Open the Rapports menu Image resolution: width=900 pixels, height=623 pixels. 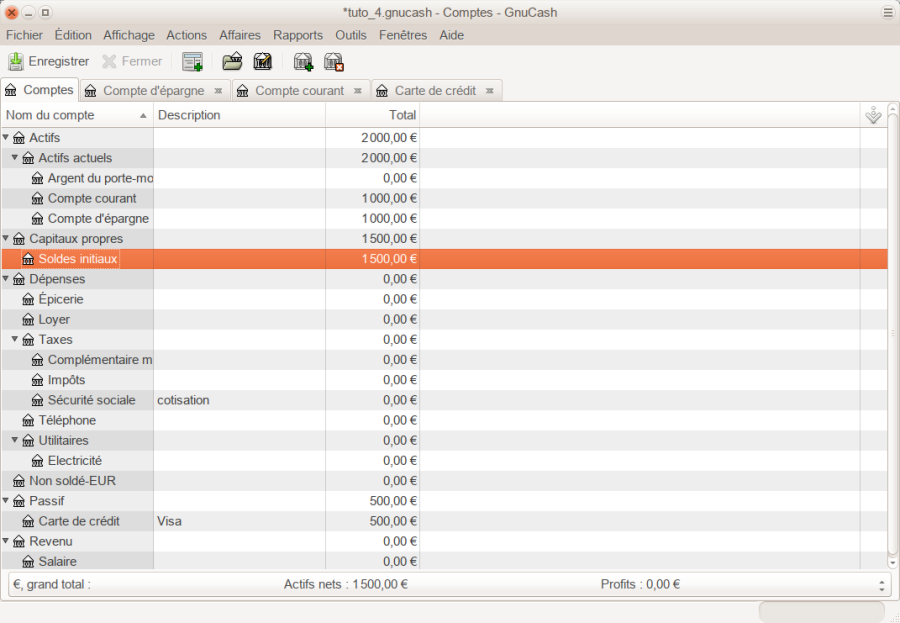[x=298, y=35]
